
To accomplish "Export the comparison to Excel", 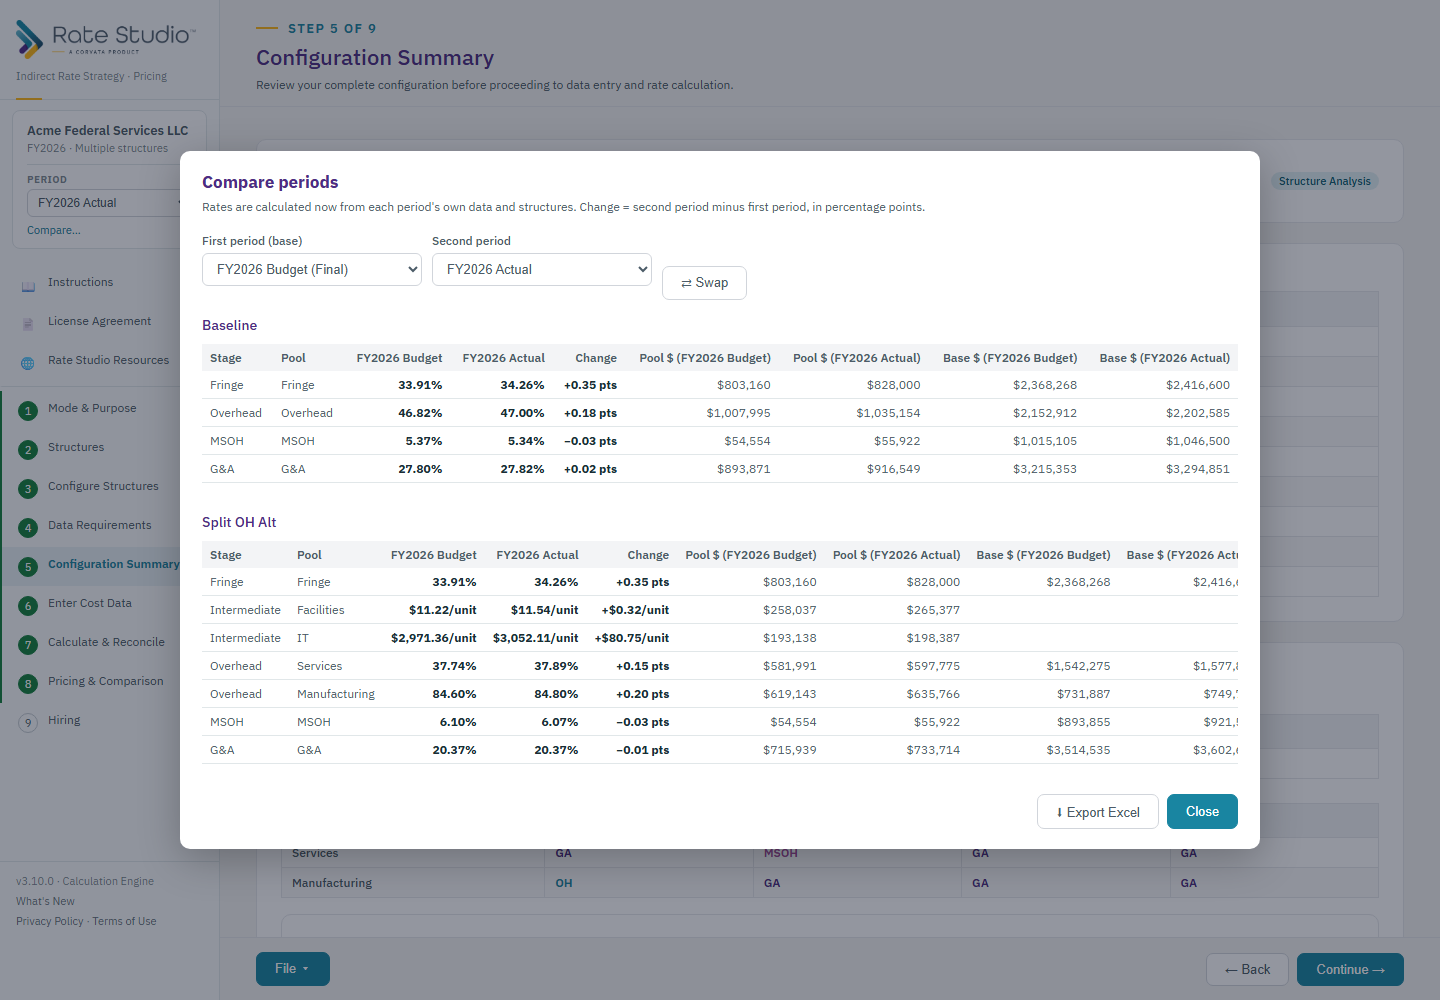I will point(1098,812).
